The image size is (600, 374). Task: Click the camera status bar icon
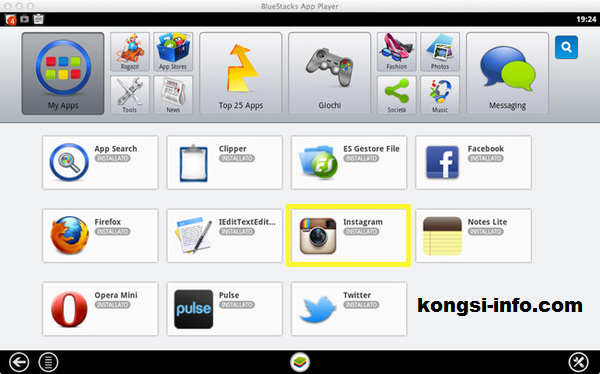click(24, 18)
